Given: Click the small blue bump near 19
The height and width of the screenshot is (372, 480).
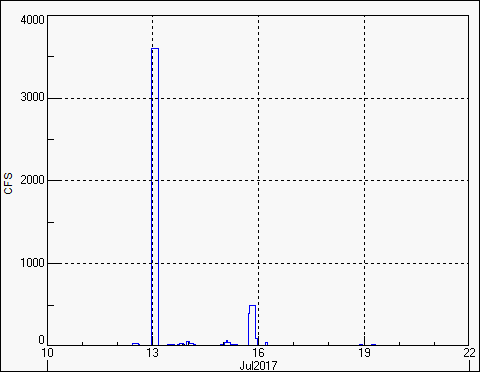Looking at the screenshot, I should [373, 345].
